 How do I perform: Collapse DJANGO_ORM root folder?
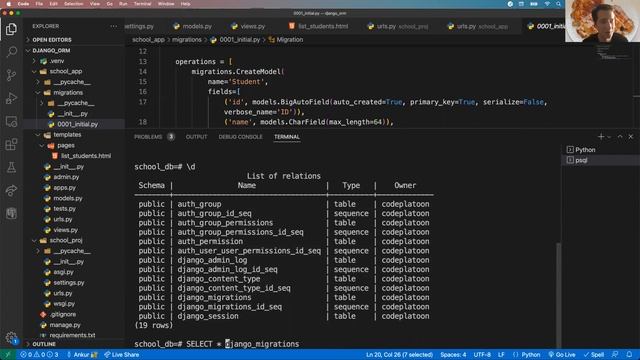(51, 50)
